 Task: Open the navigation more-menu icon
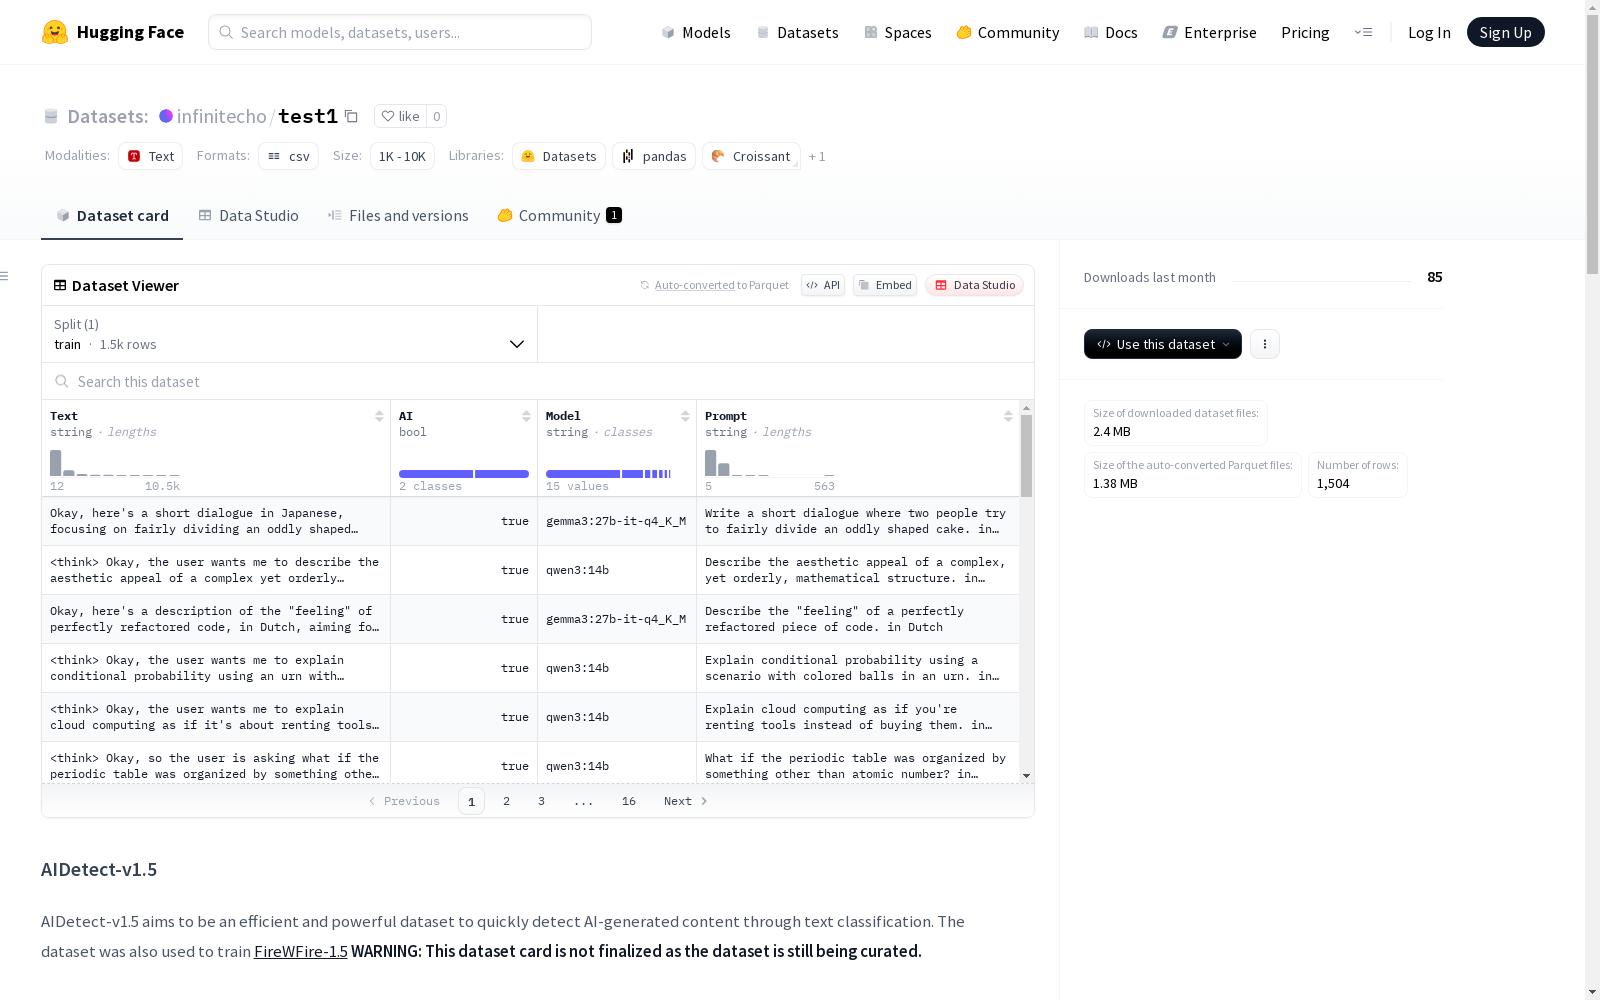[1363, 32]
